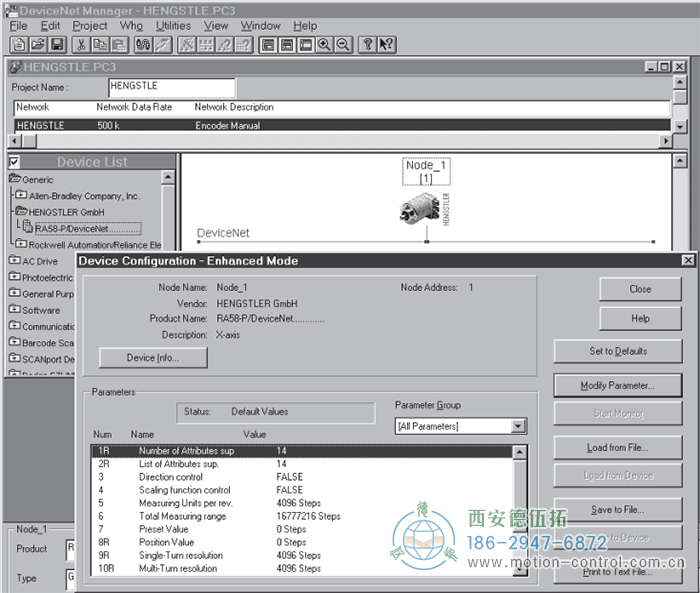Click the Save project toolbar icon
Viewport: 700px width, 593px height.
57,44
